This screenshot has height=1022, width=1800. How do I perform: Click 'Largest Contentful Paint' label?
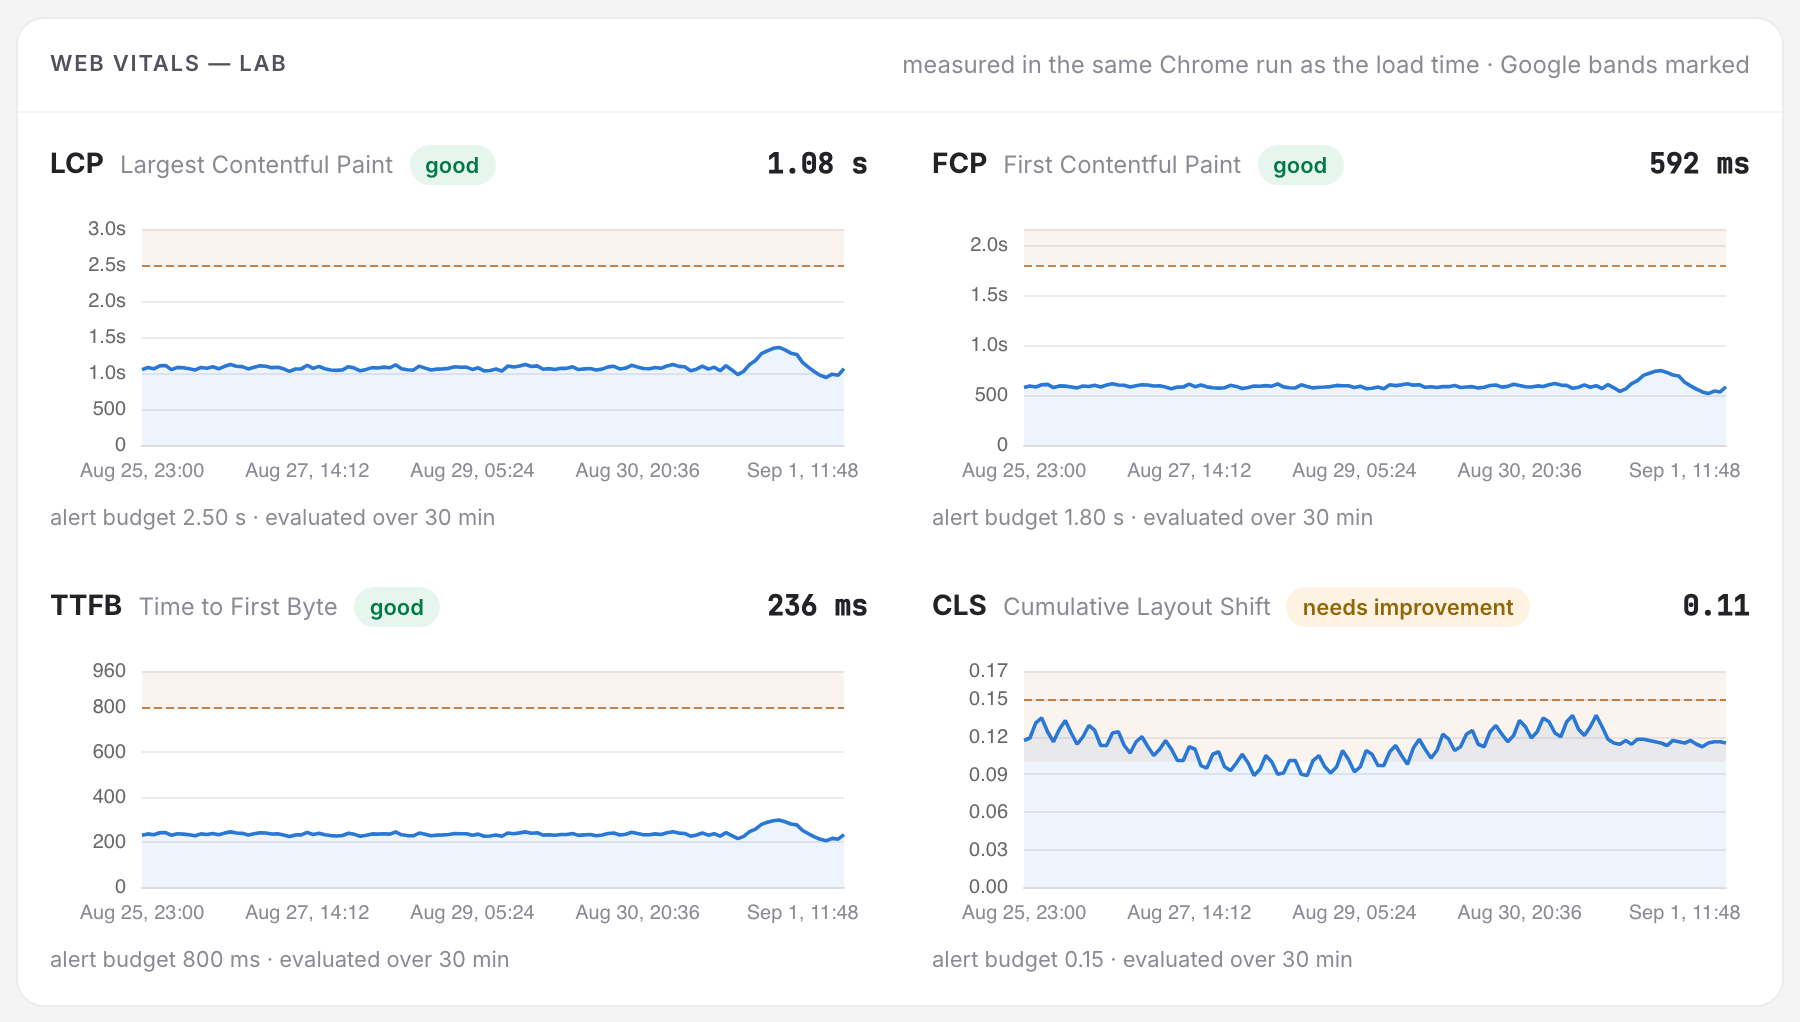pyautogui.click(x=256, y=165)
